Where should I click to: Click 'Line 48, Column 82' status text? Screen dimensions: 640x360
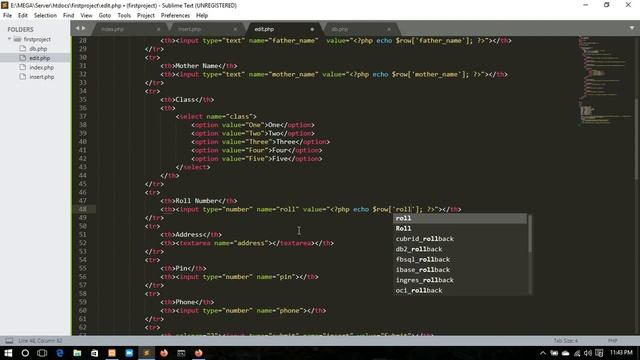40,340
